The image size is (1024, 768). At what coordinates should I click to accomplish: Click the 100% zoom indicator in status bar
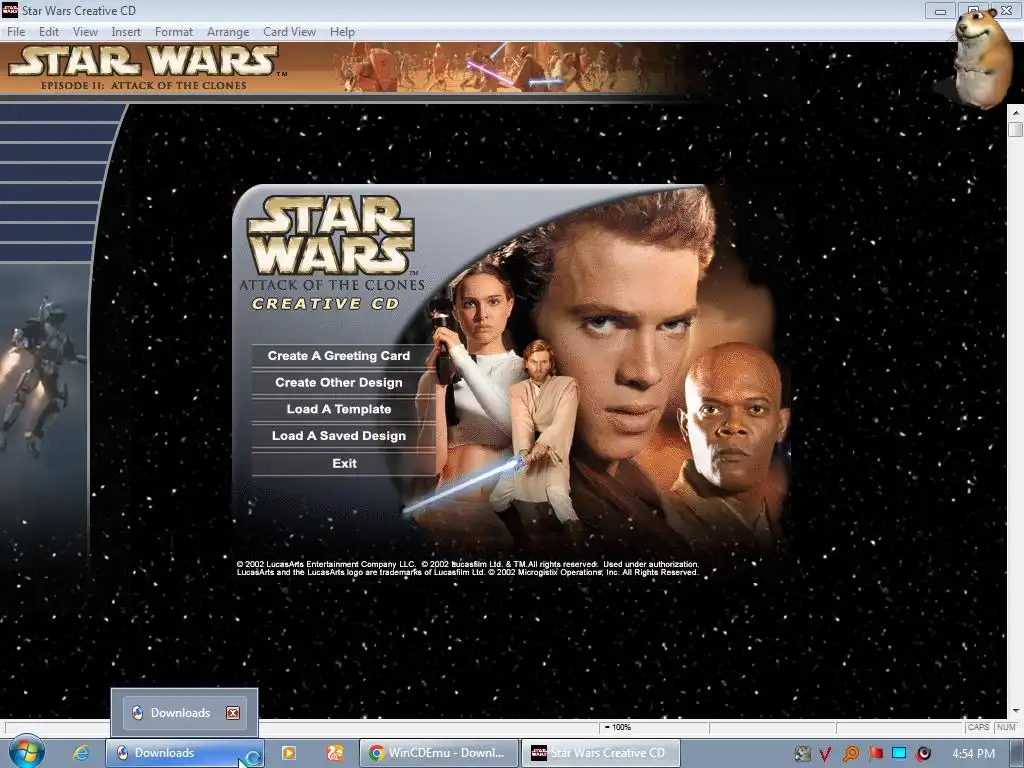click(618, 727)
